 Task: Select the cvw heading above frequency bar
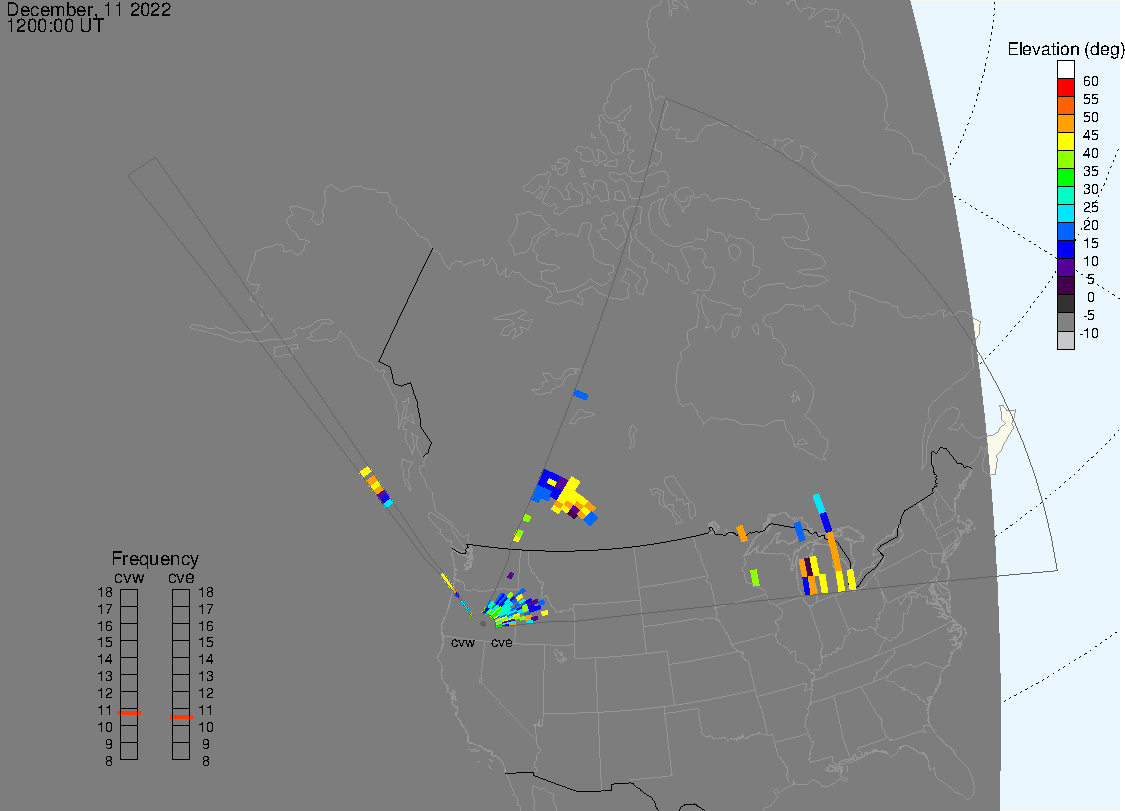point(129,578)
